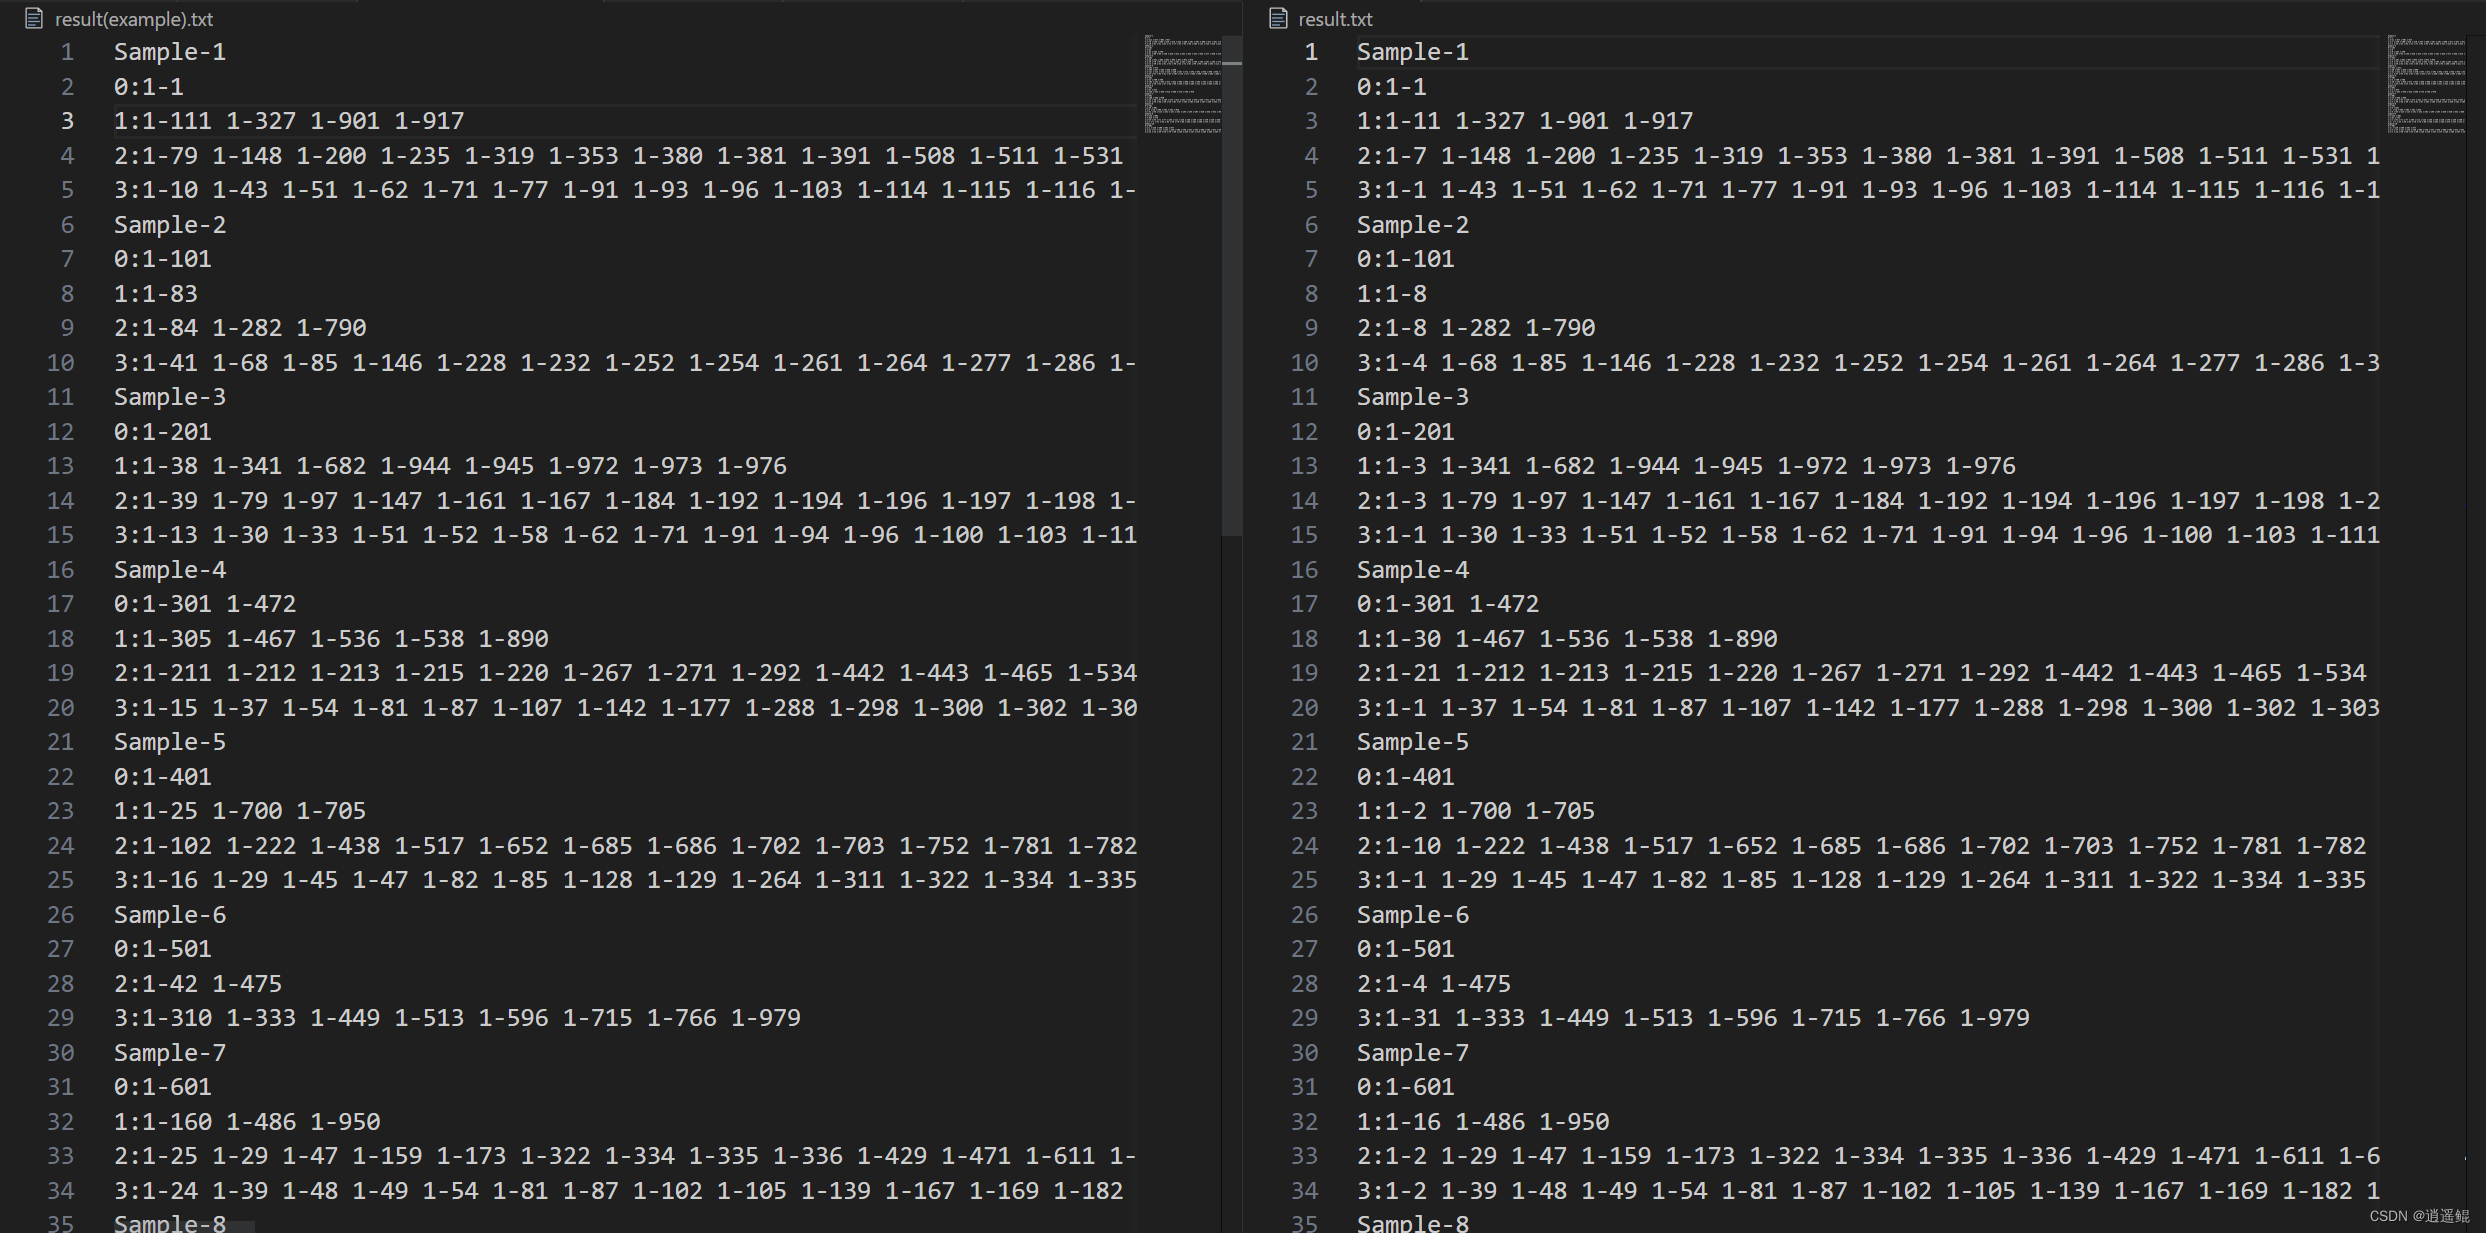Viewport: 2486px width, 1233px height.
Task: Click '0:1-201' in left editor
Action: point(163,432)
